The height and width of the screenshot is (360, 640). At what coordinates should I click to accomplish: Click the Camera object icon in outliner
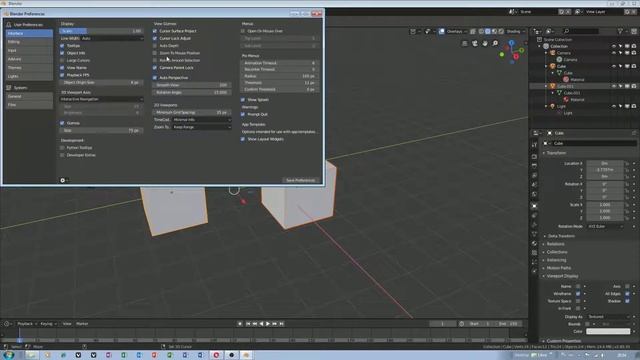tap(553, 53)
